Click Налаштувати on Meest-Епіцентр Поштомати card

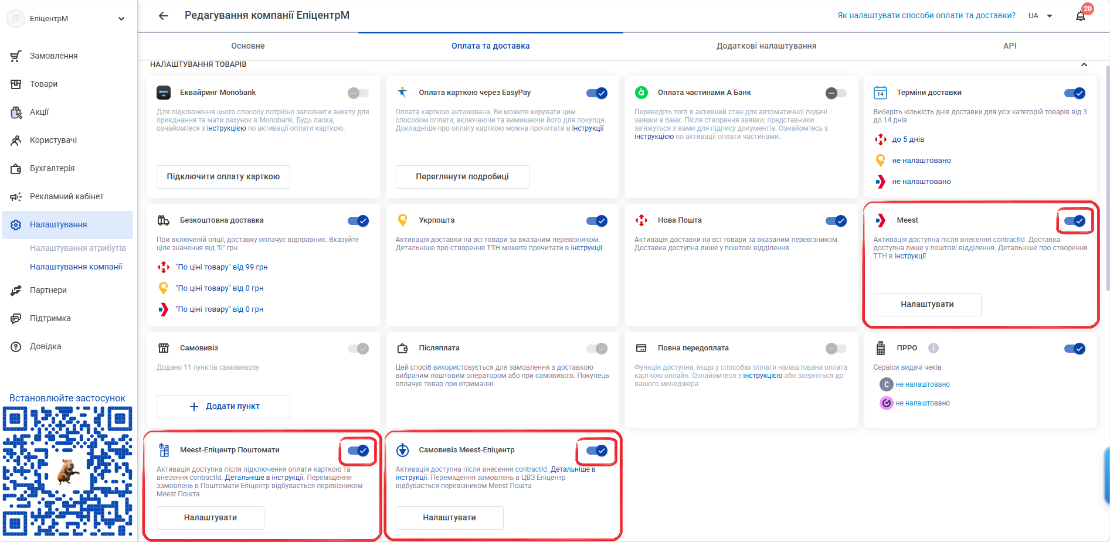pyautogui.click(x=210, y=518)
